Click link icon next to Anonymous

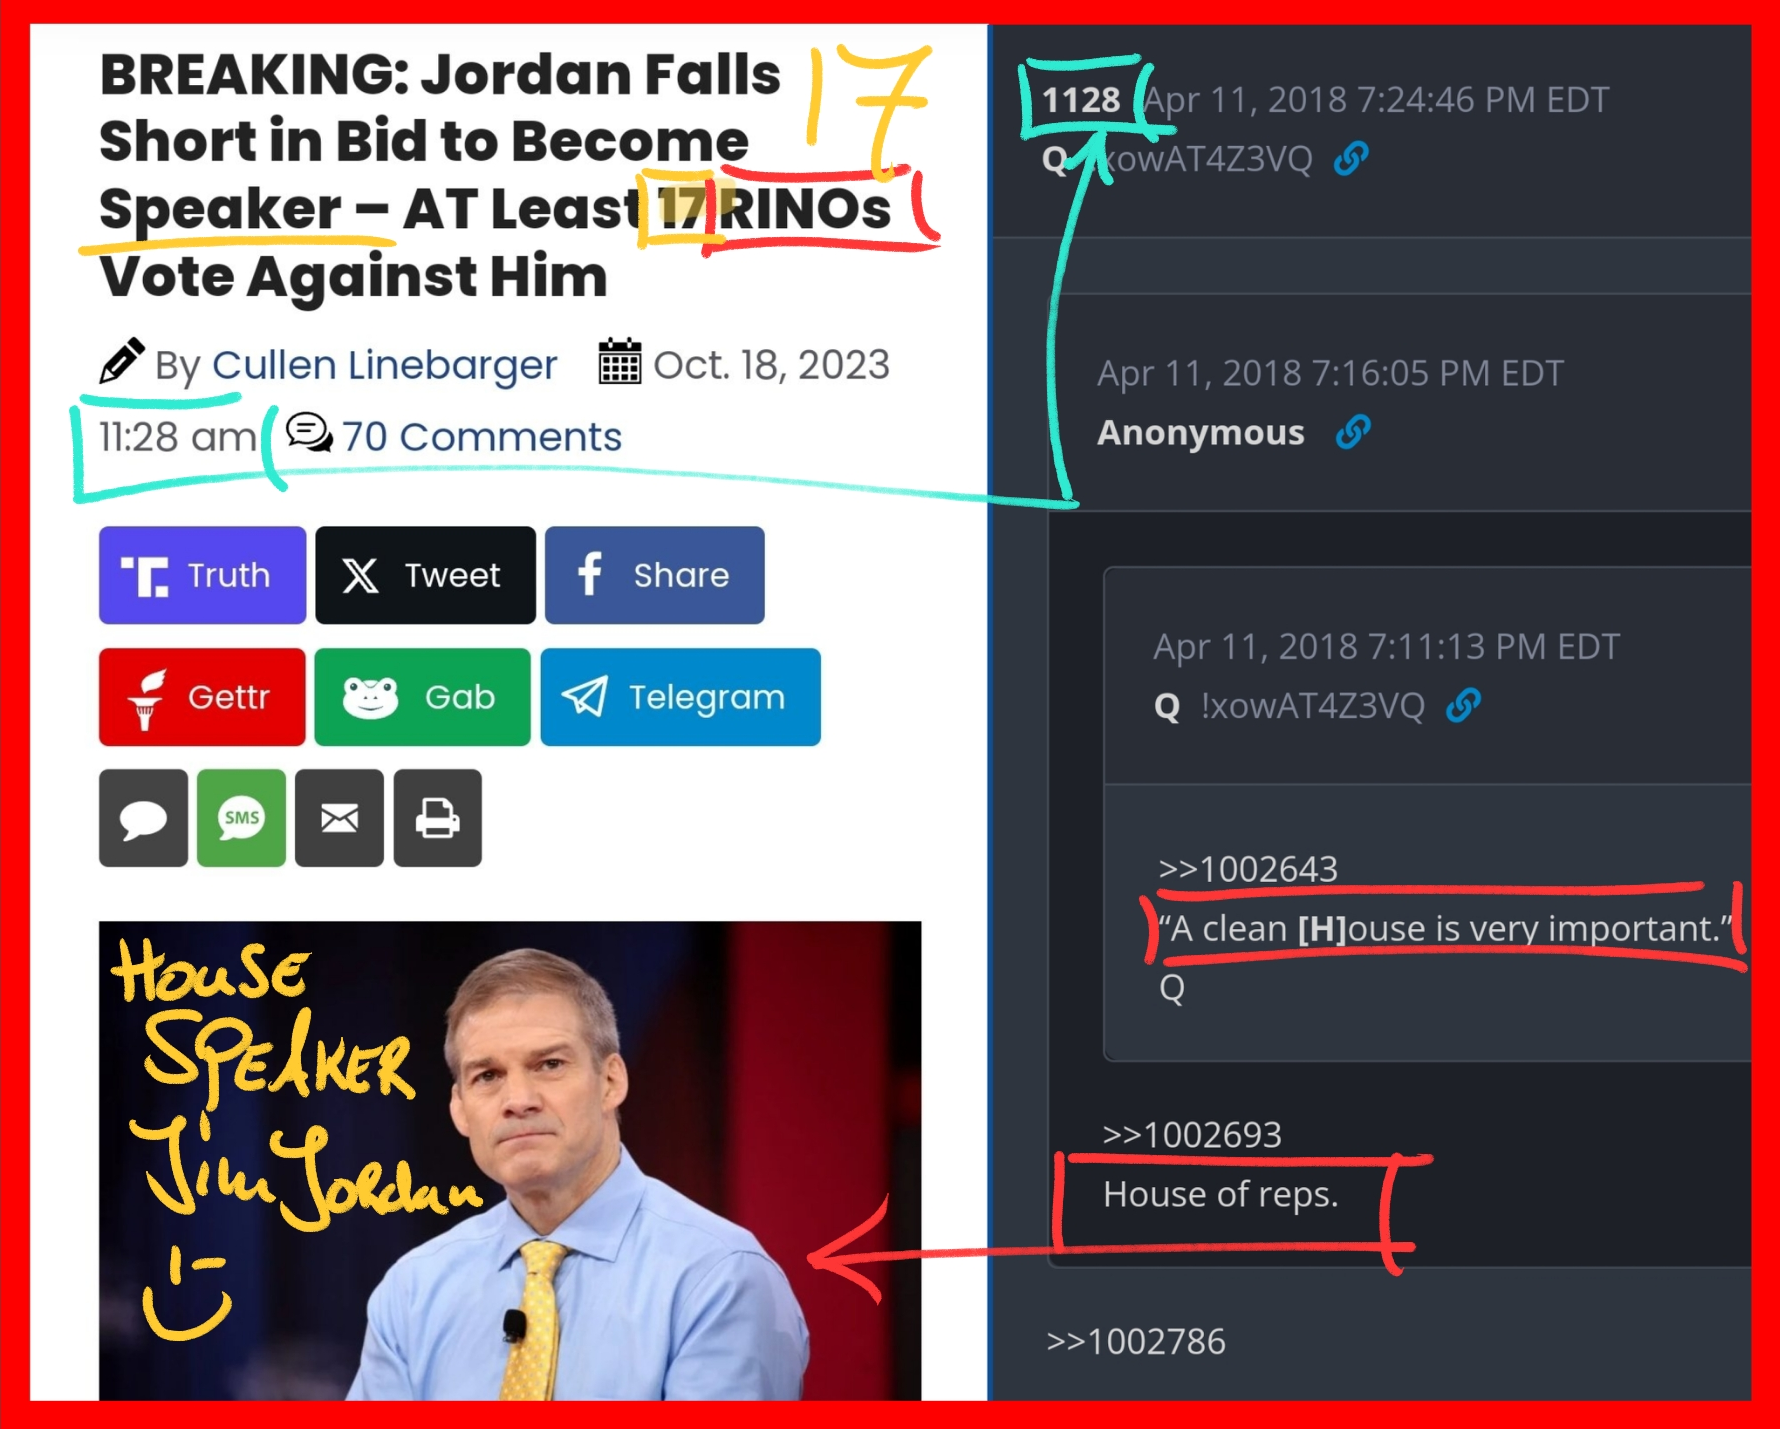[x=1353, y=432]
